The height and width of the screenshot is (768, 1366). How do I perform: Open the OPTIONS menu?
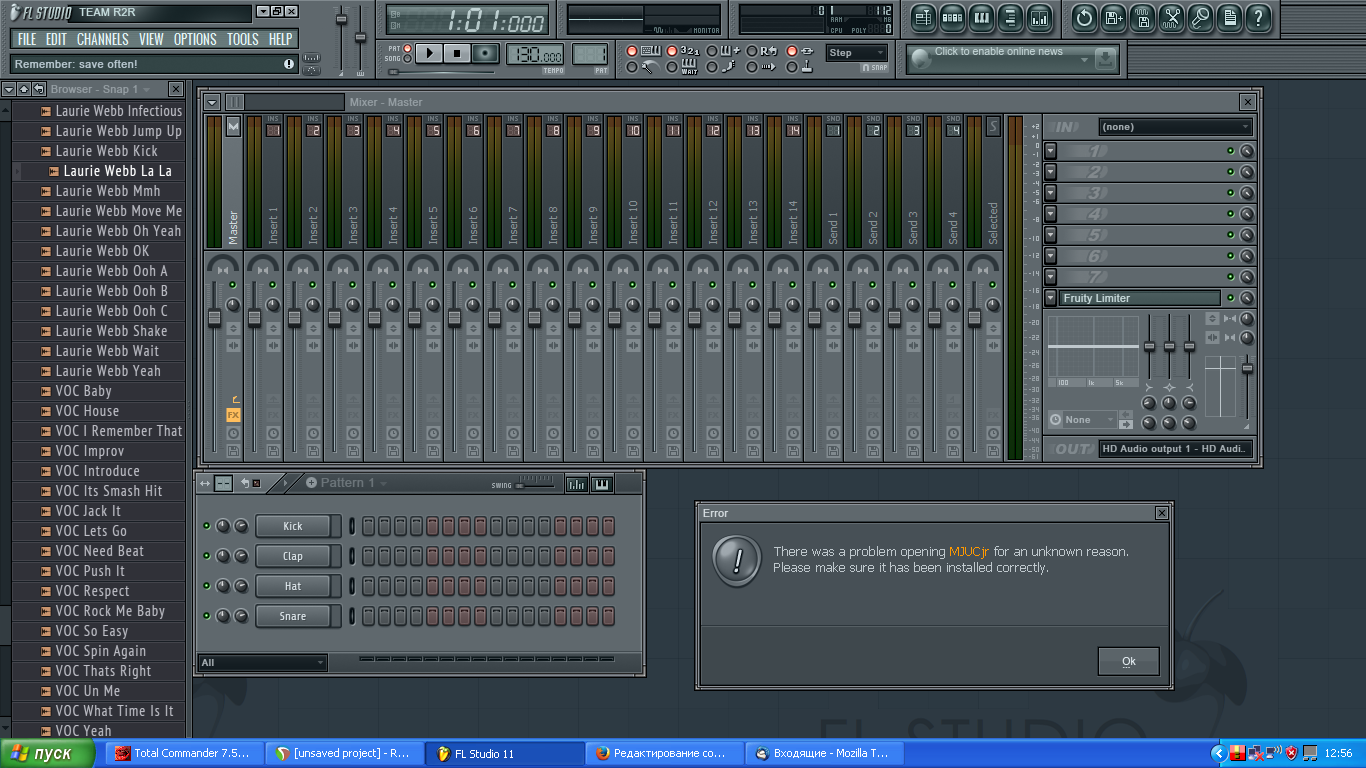[x=195, y=39]
